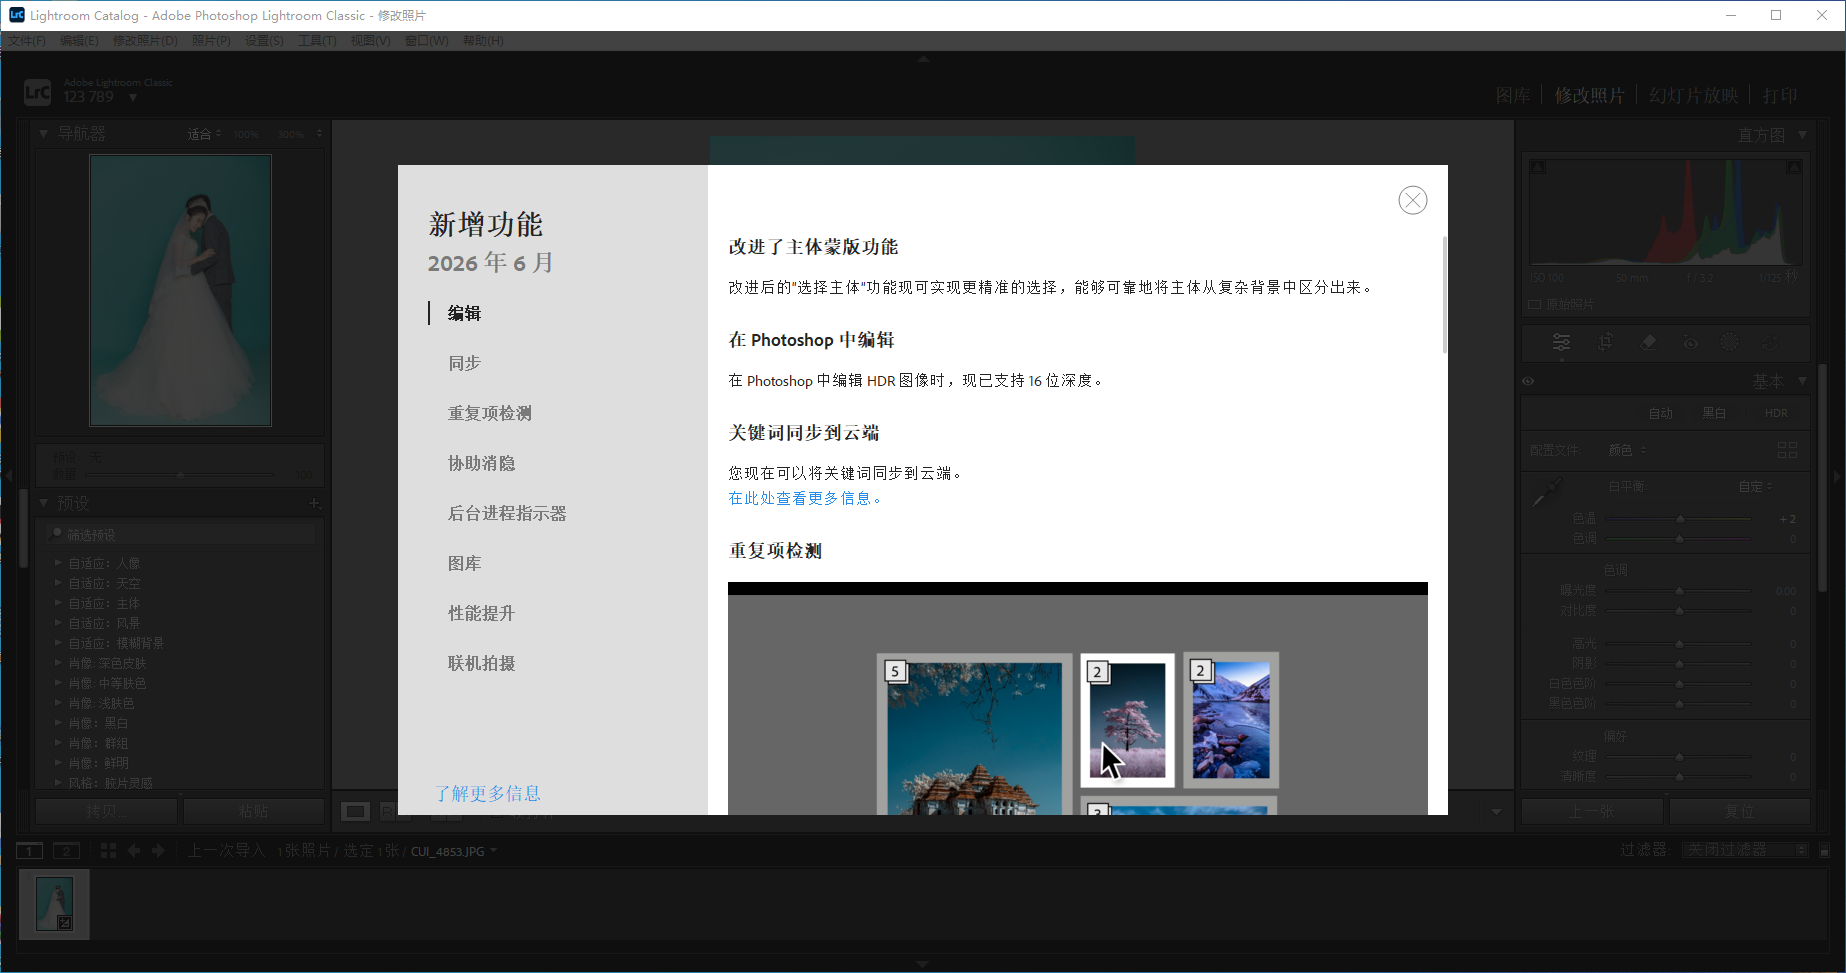The width and height of the screenshot is (1846, 973).
Task: Click the 自动 tone button
Action: [1661, 413]
